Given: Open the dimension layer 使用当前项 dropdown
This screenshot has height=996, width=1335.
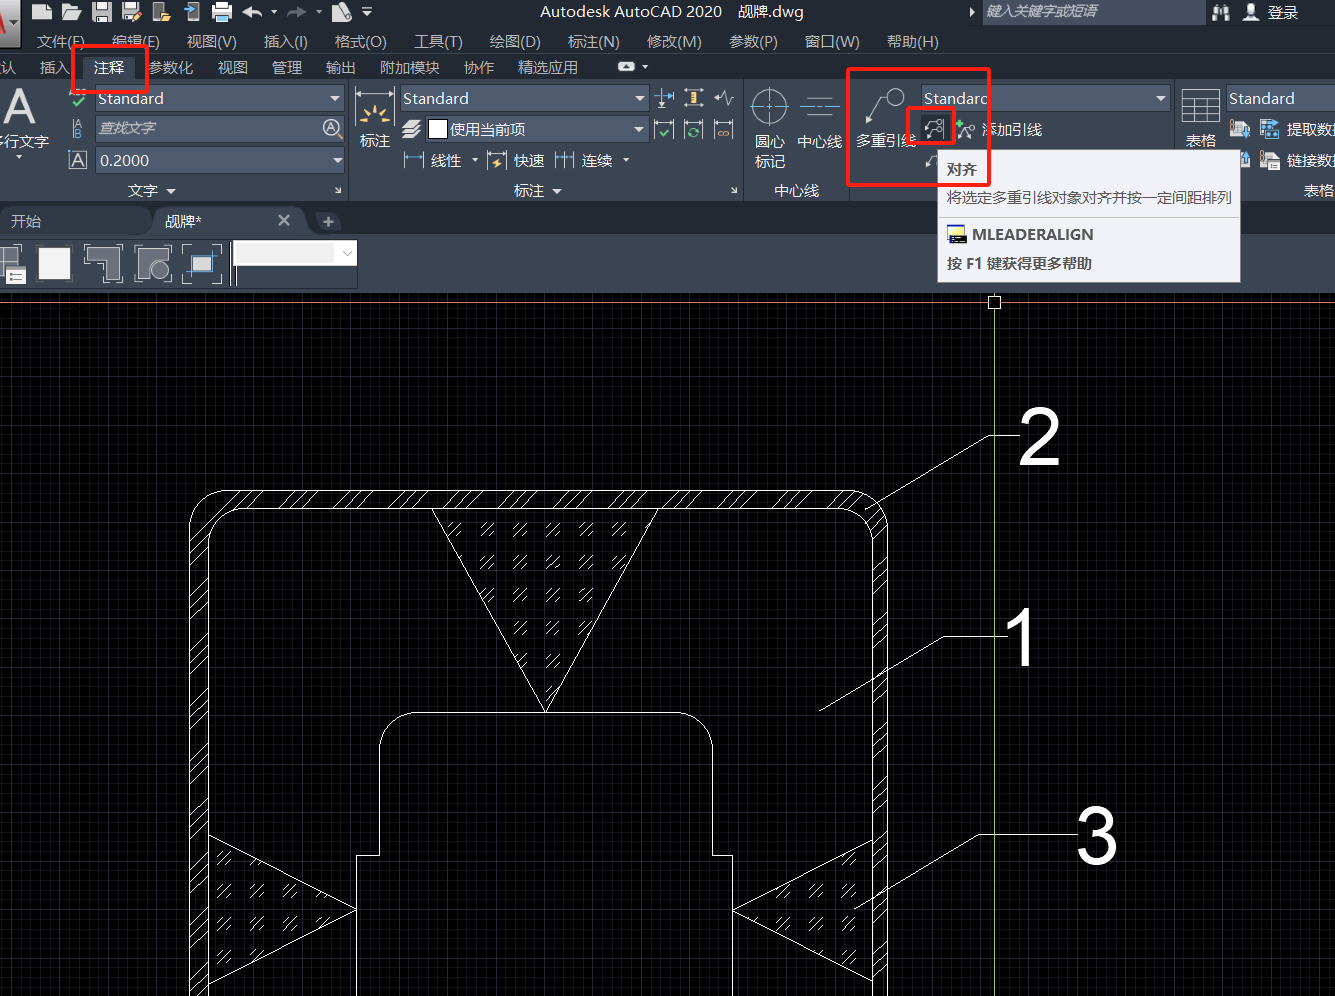Looking at the screenshot, I should click(x=639, y=129).
